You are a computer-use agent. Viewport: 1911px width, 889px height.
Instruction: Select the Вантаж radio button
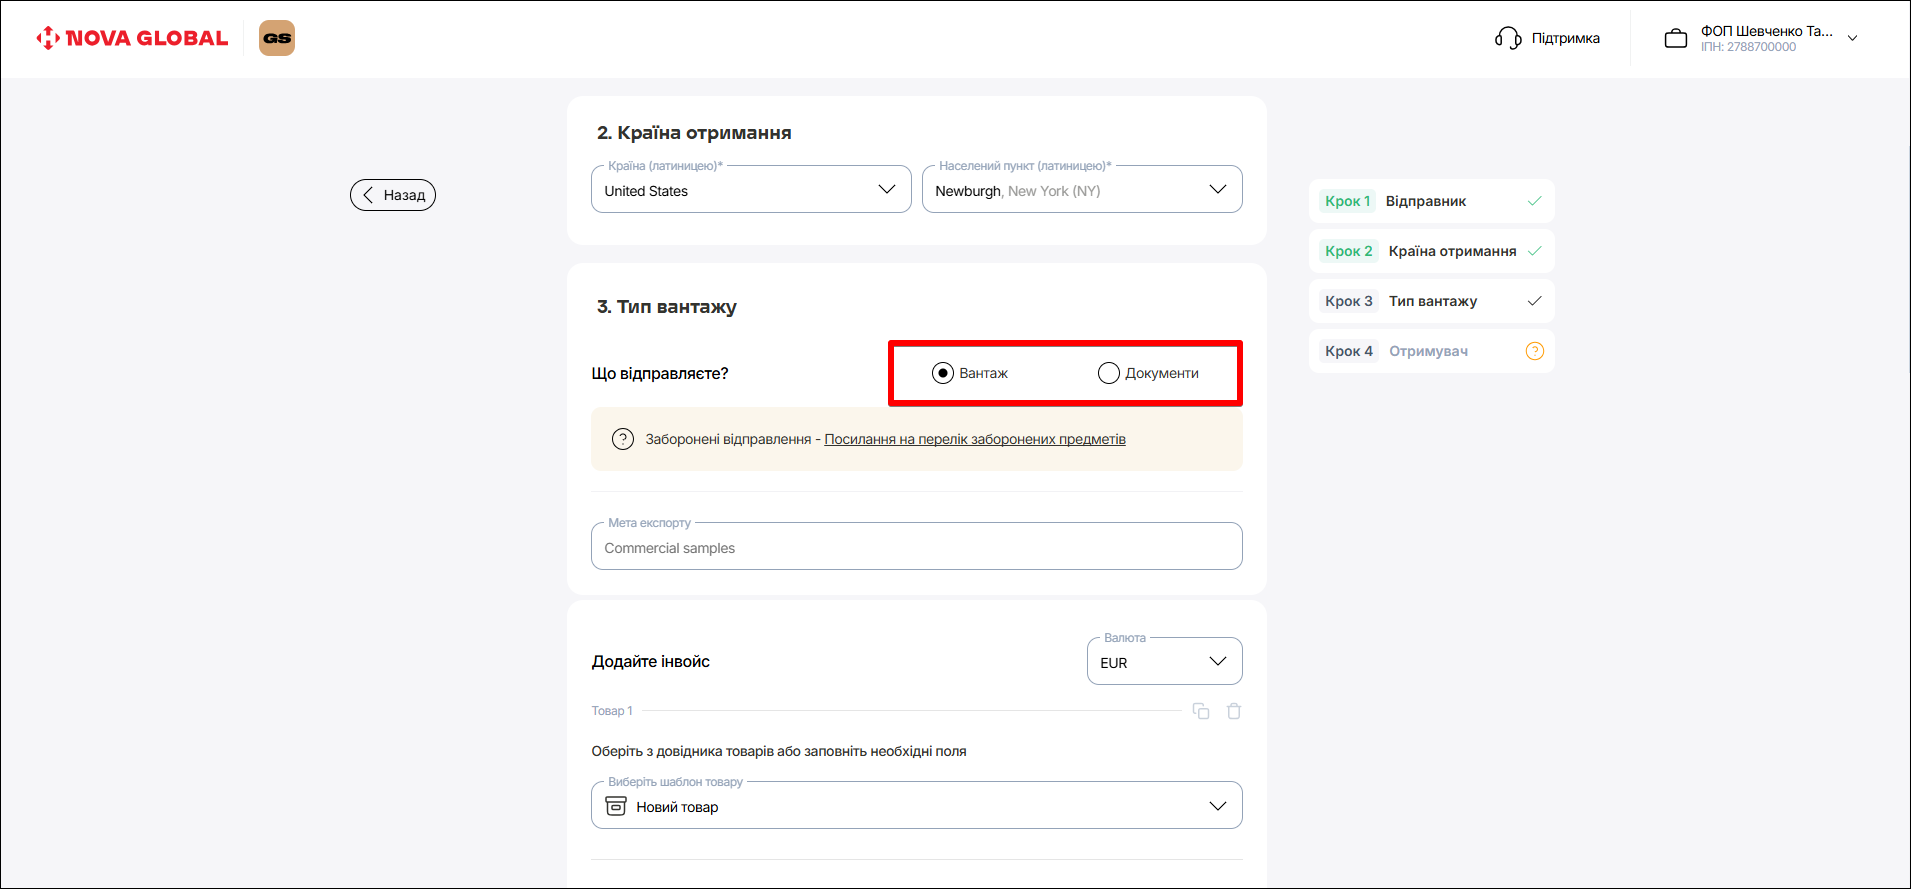[x=943, y=373]
